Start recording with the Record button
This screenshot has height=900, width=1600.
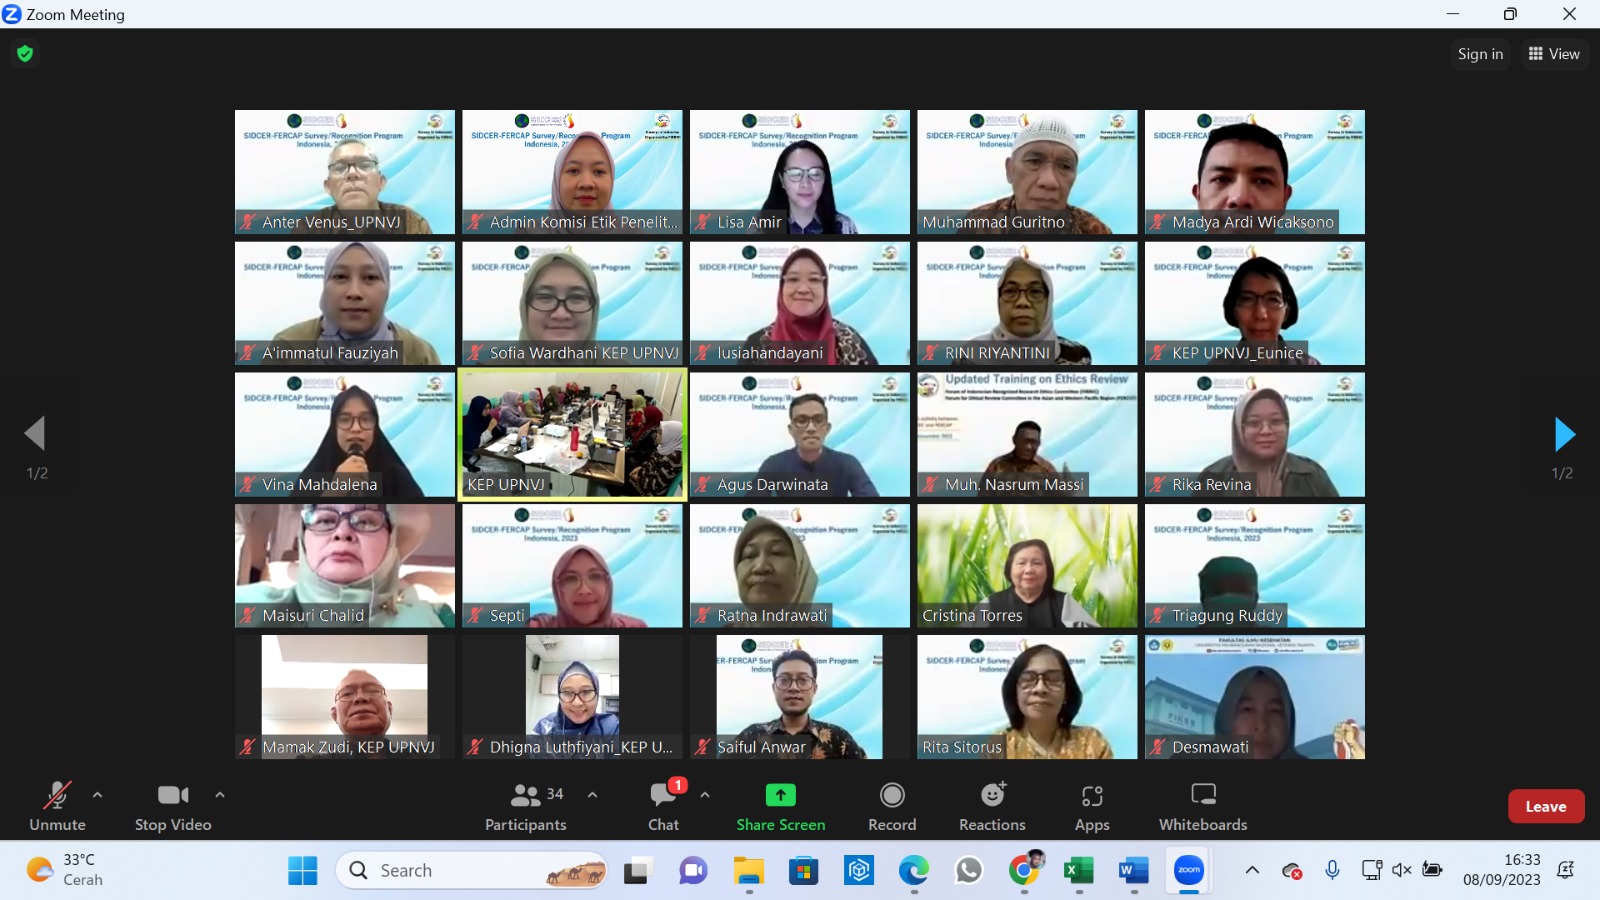point(892,807)
